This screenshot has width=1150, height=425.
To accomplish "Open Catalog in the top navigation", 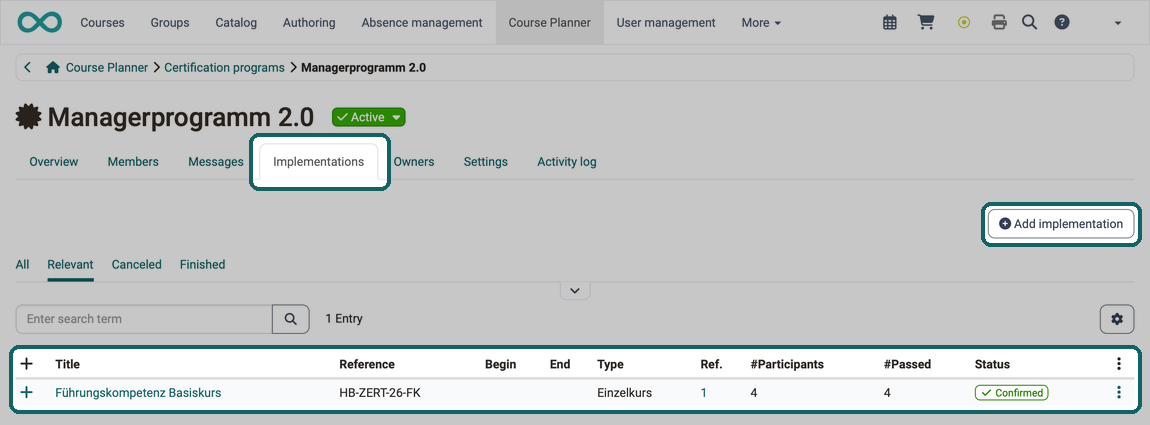I will click(236, 23).
